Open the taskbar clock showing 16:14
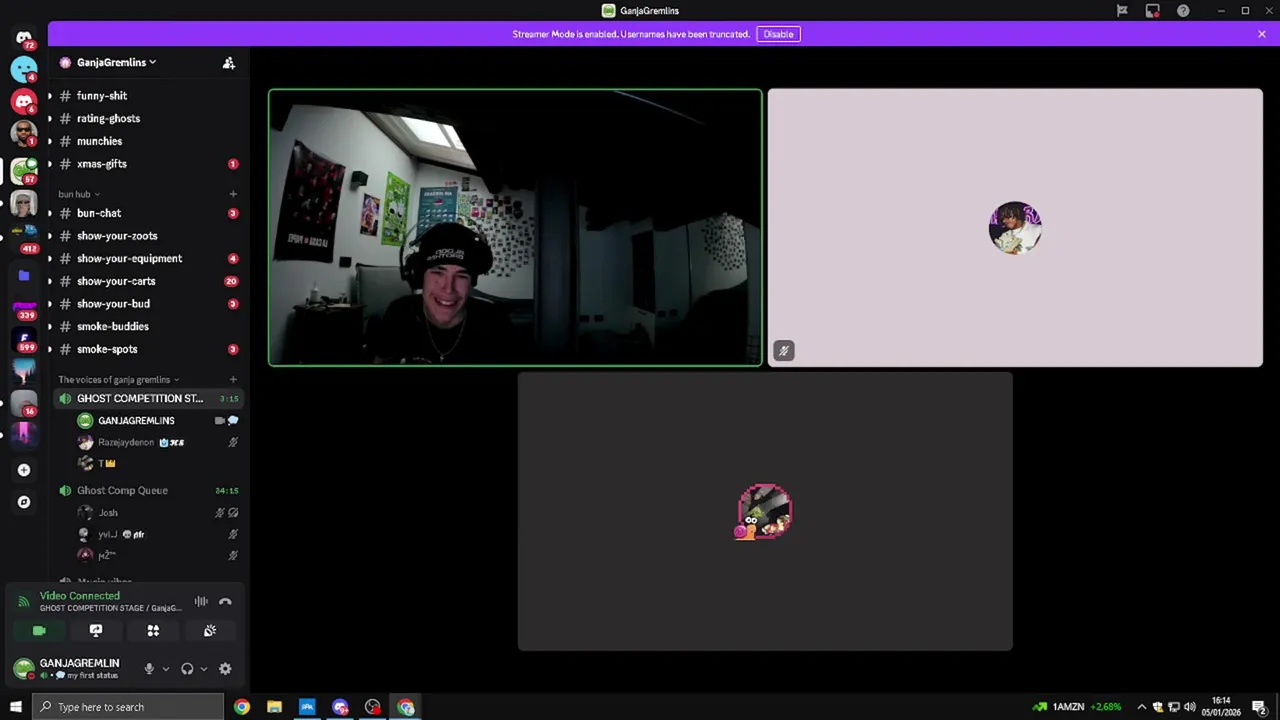The height and width of the screenshot is (720, 1280). click(x=1221, y=707)
